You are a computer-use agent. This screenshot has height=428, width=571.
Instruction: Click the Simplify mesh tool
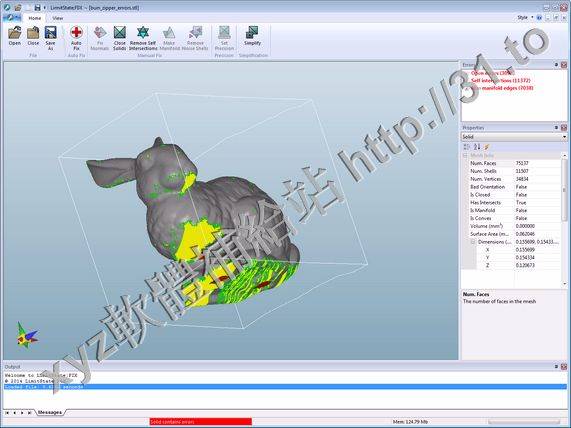coord(252,36)
